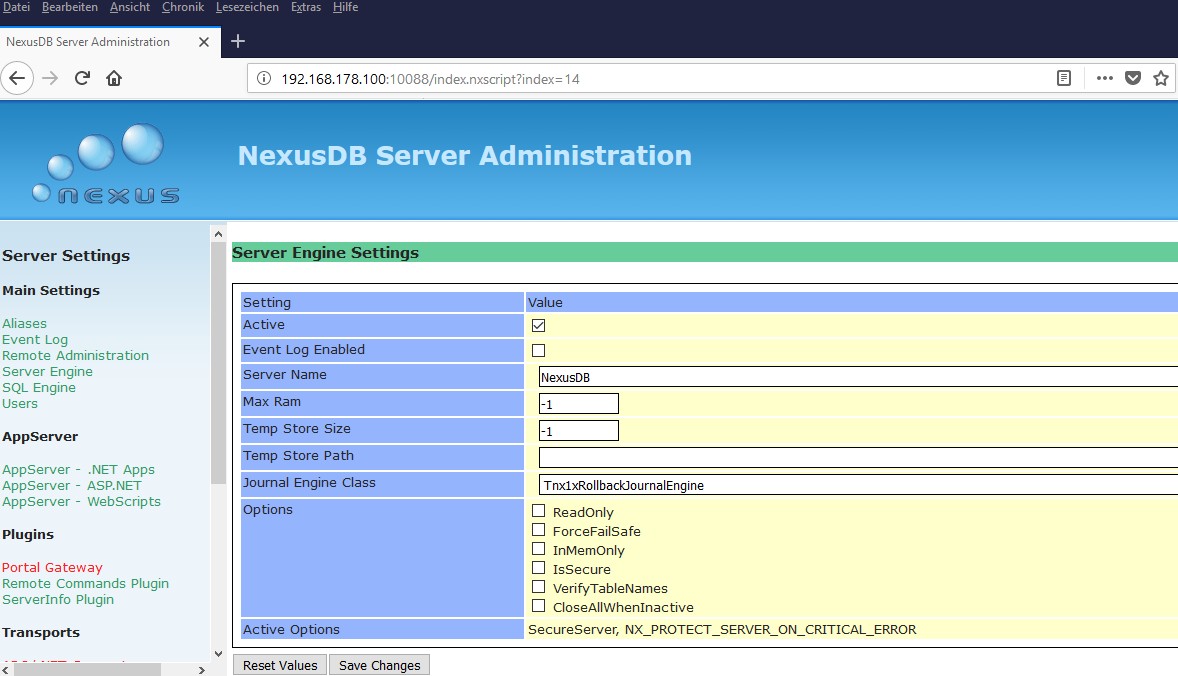Click sidebar horizontal scroll right arrow
This screenshot has width=1178, height=676.
pyautogui.click(x=201, y=669)
